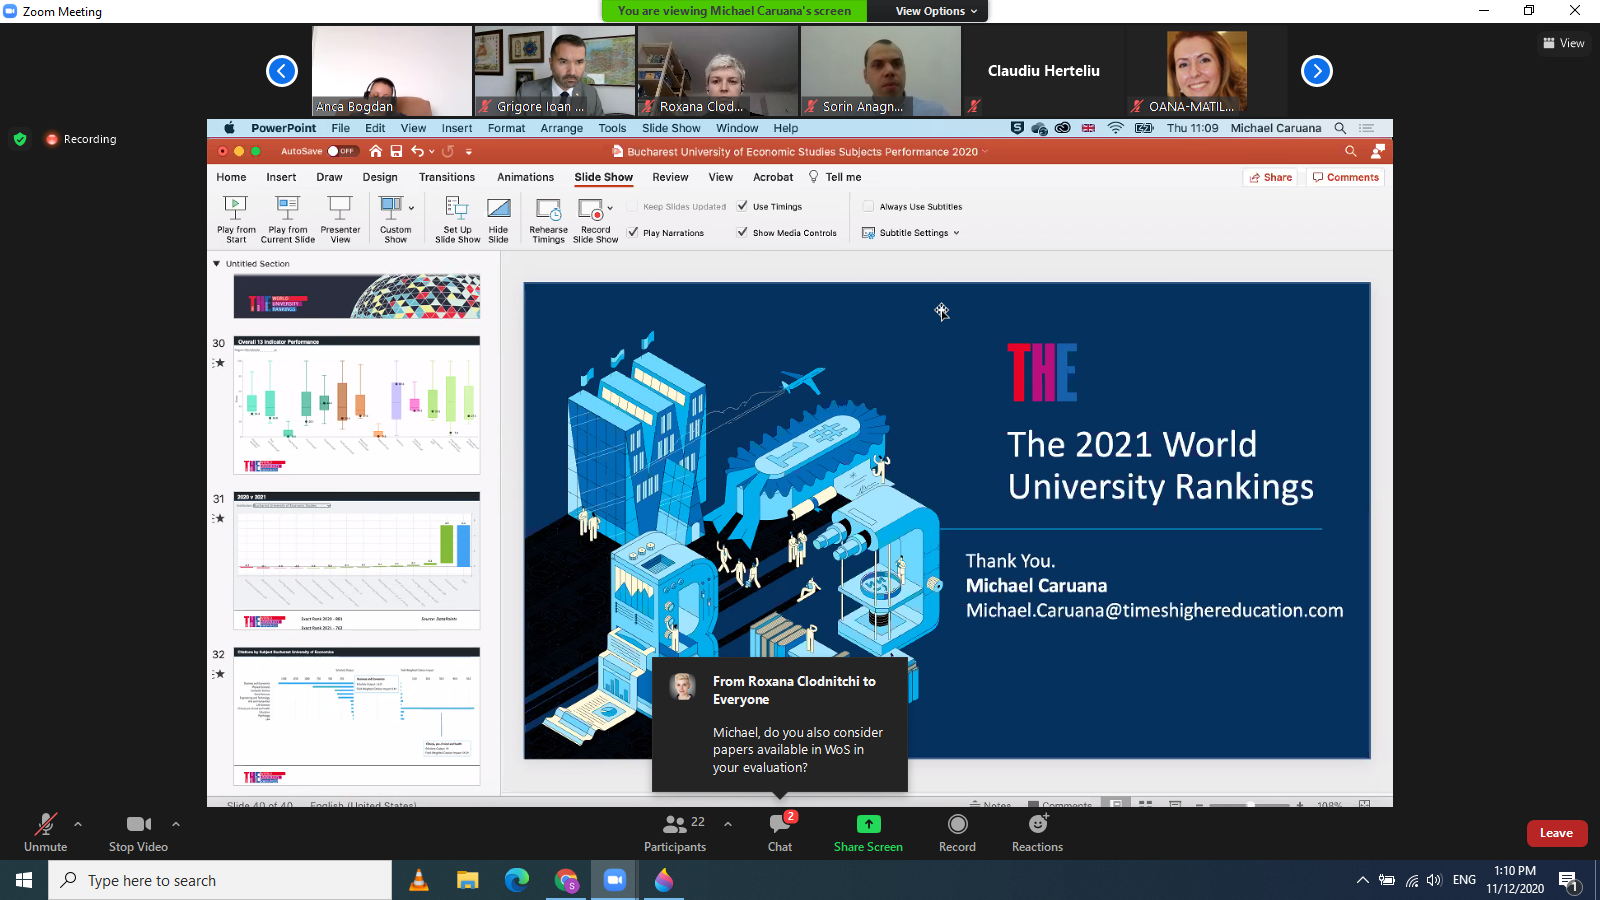Screen dimensions: 1600x900
Task: Open the Slide Show menu in menu bar
Action: 671,128
